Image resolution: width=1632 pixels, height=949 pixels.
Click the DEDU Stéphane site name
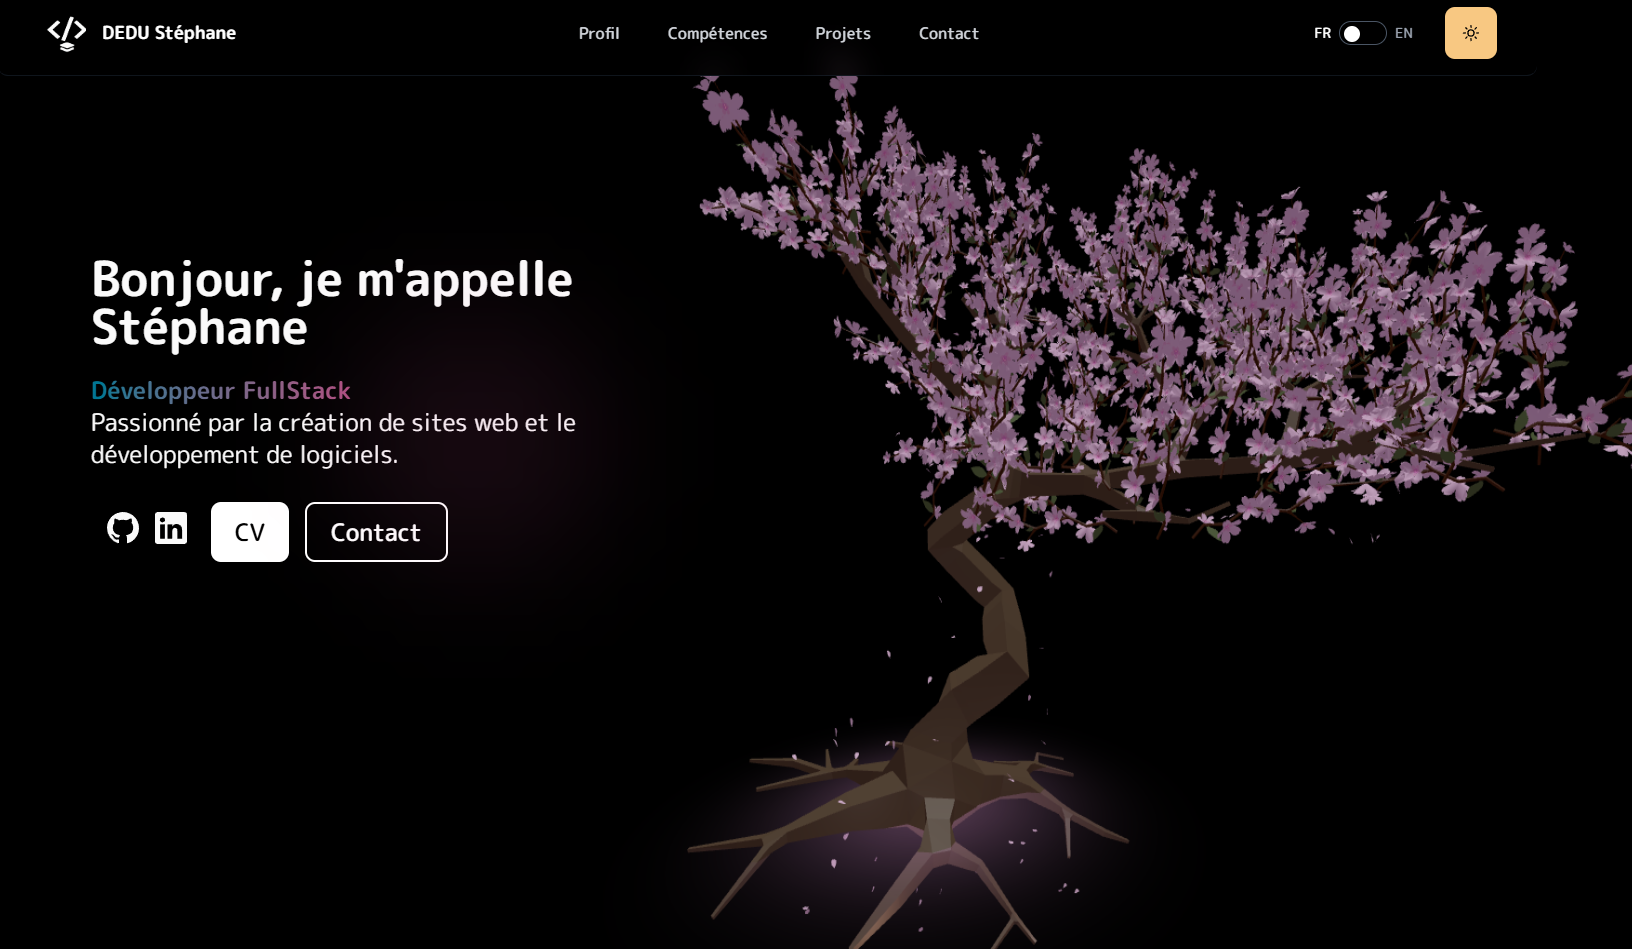point(169,33)
